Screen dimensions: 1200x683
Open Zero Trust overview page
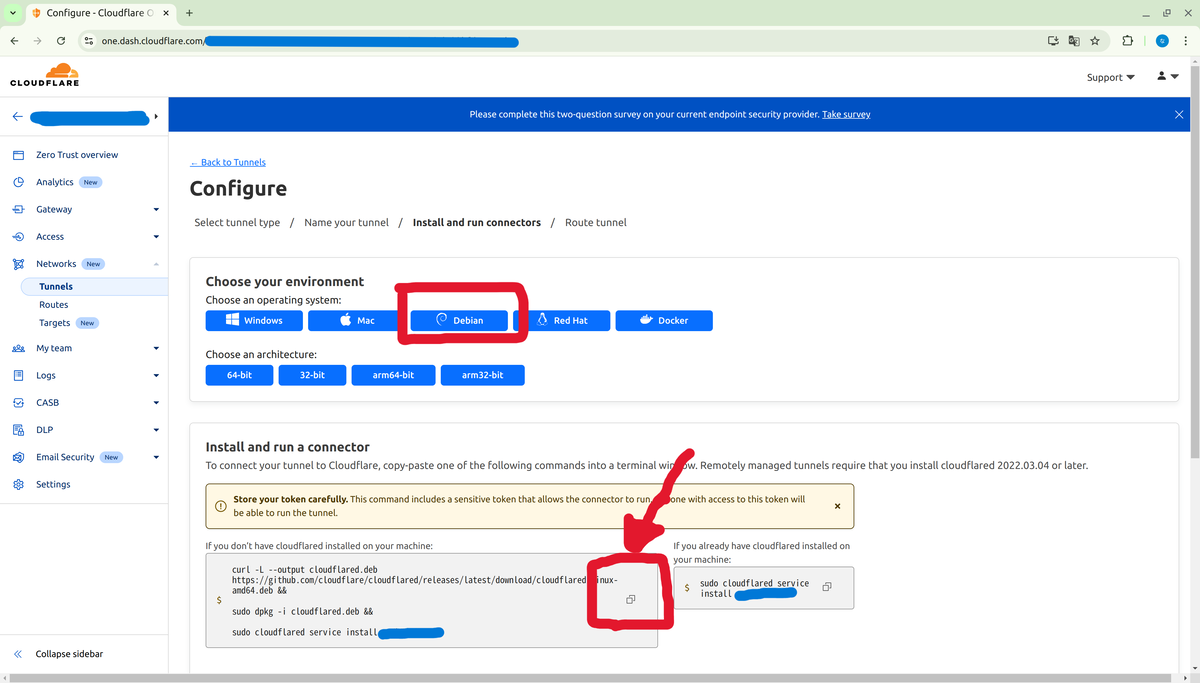pyautogui.click(x=77, y=155)
